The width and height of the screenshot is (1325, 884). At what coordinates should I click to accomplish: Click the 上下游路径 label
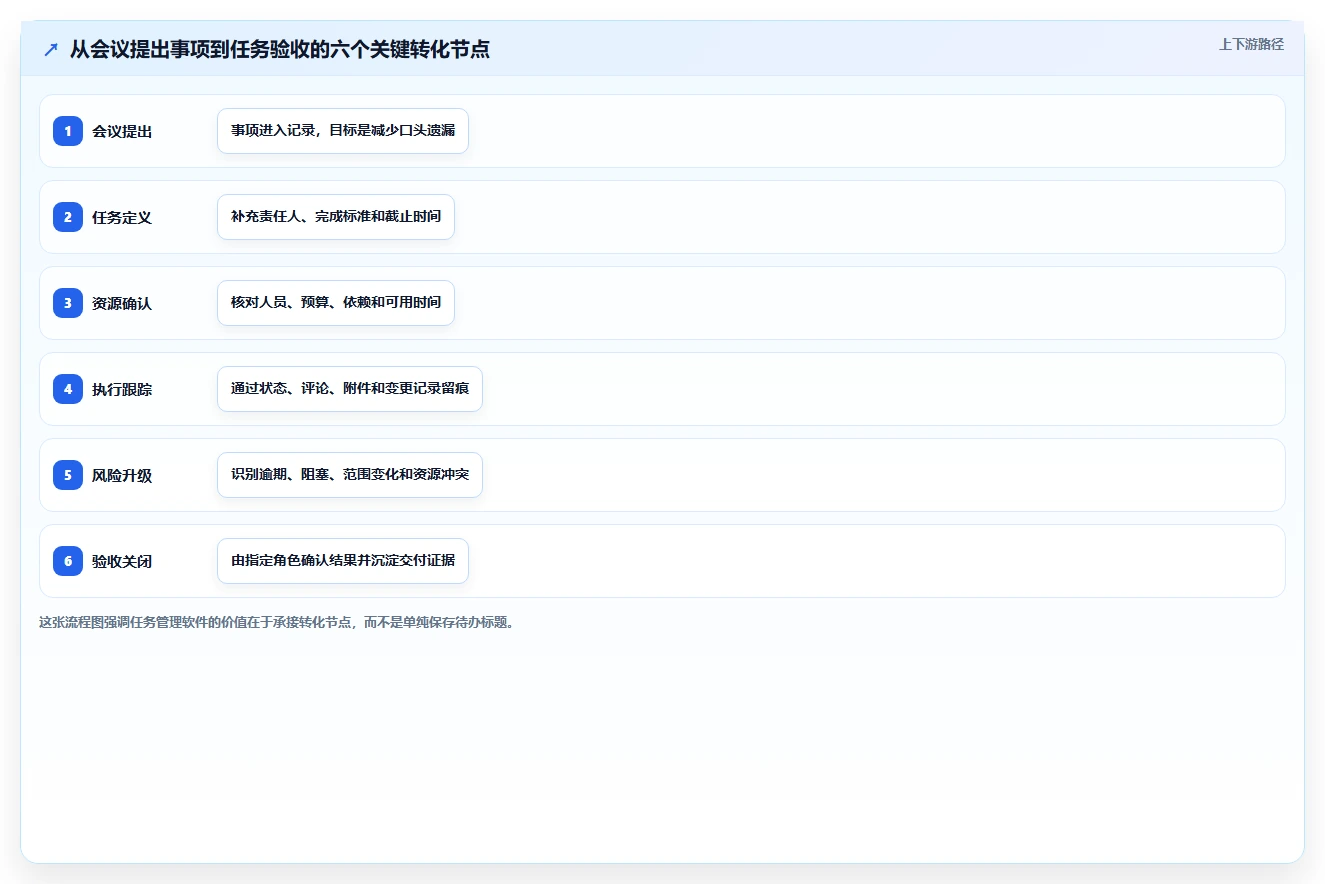(1251, 44)
